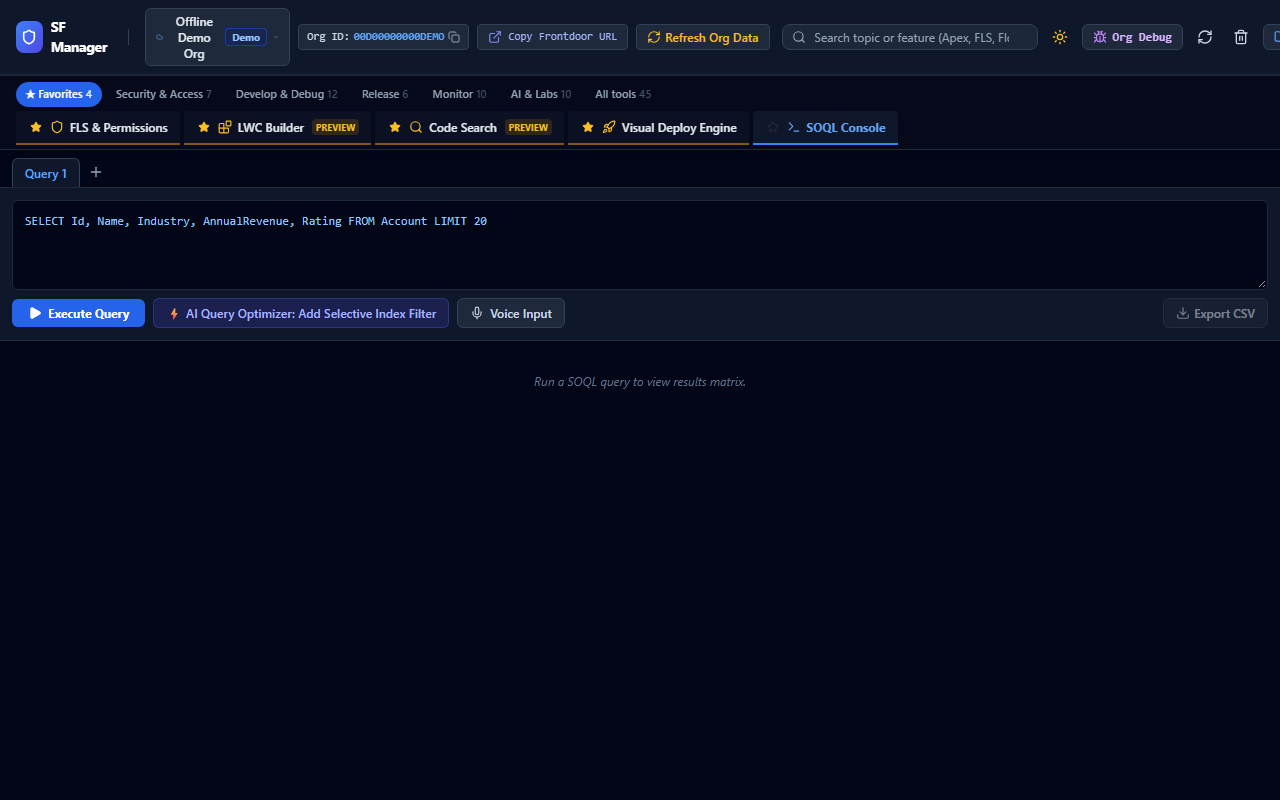Click the trash can icon in header

point(1241,37)
